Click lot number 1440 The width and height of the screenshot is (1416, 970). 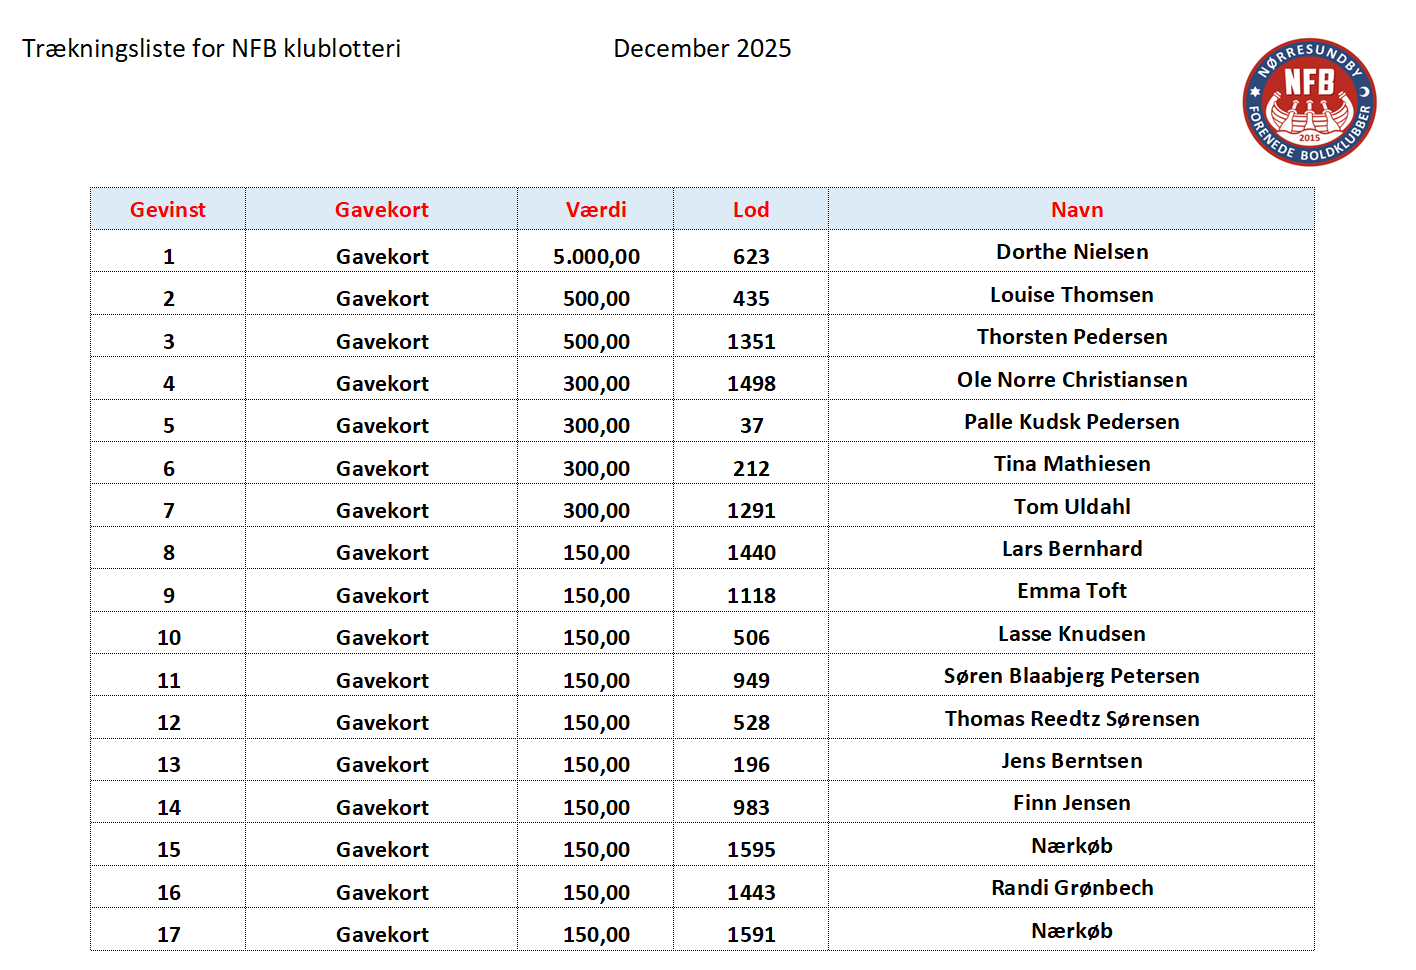(x=751, y=553)
